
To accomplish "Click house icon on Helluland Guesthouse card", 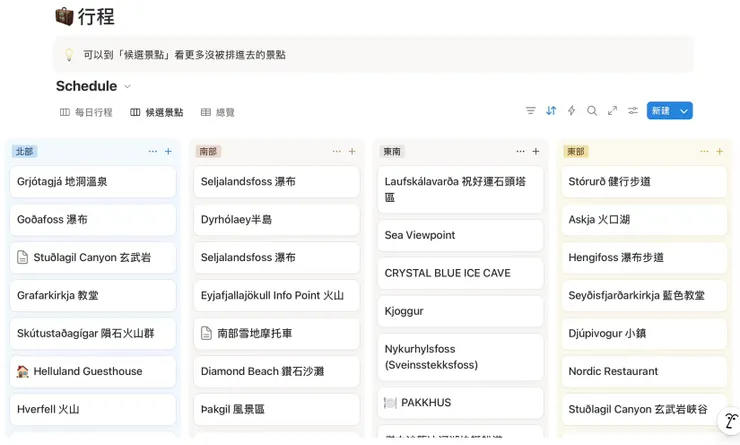I will coord(23,371).
